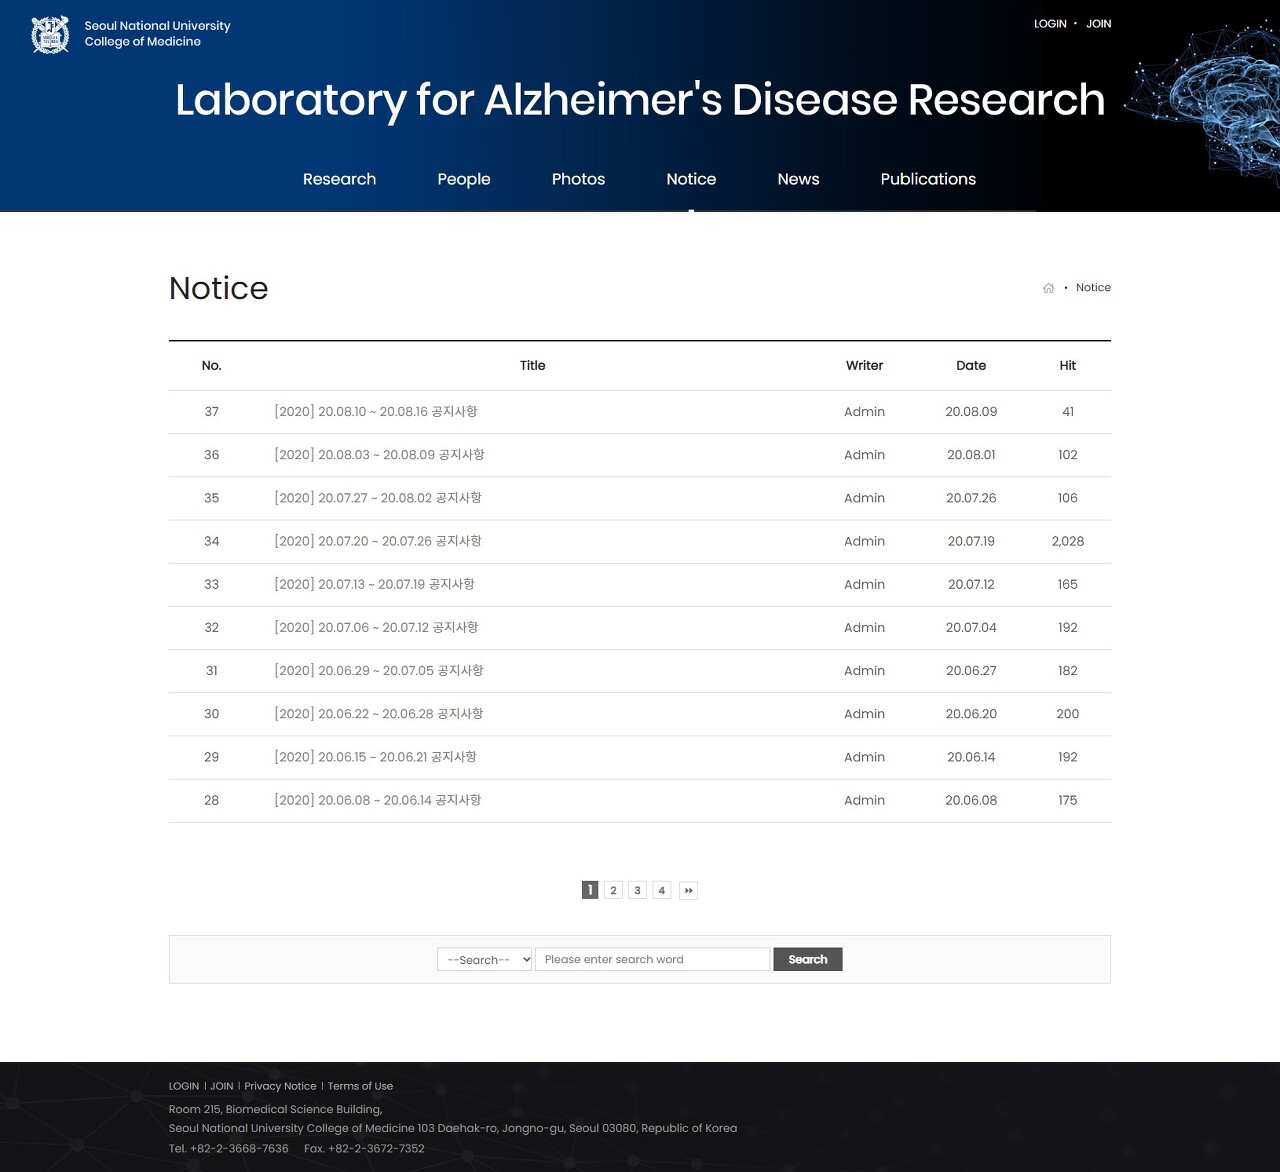The height and width of the screenshot is (1172, 1280).
Task: Open Terms of Use in the footer
Action: click(360, 1086)
